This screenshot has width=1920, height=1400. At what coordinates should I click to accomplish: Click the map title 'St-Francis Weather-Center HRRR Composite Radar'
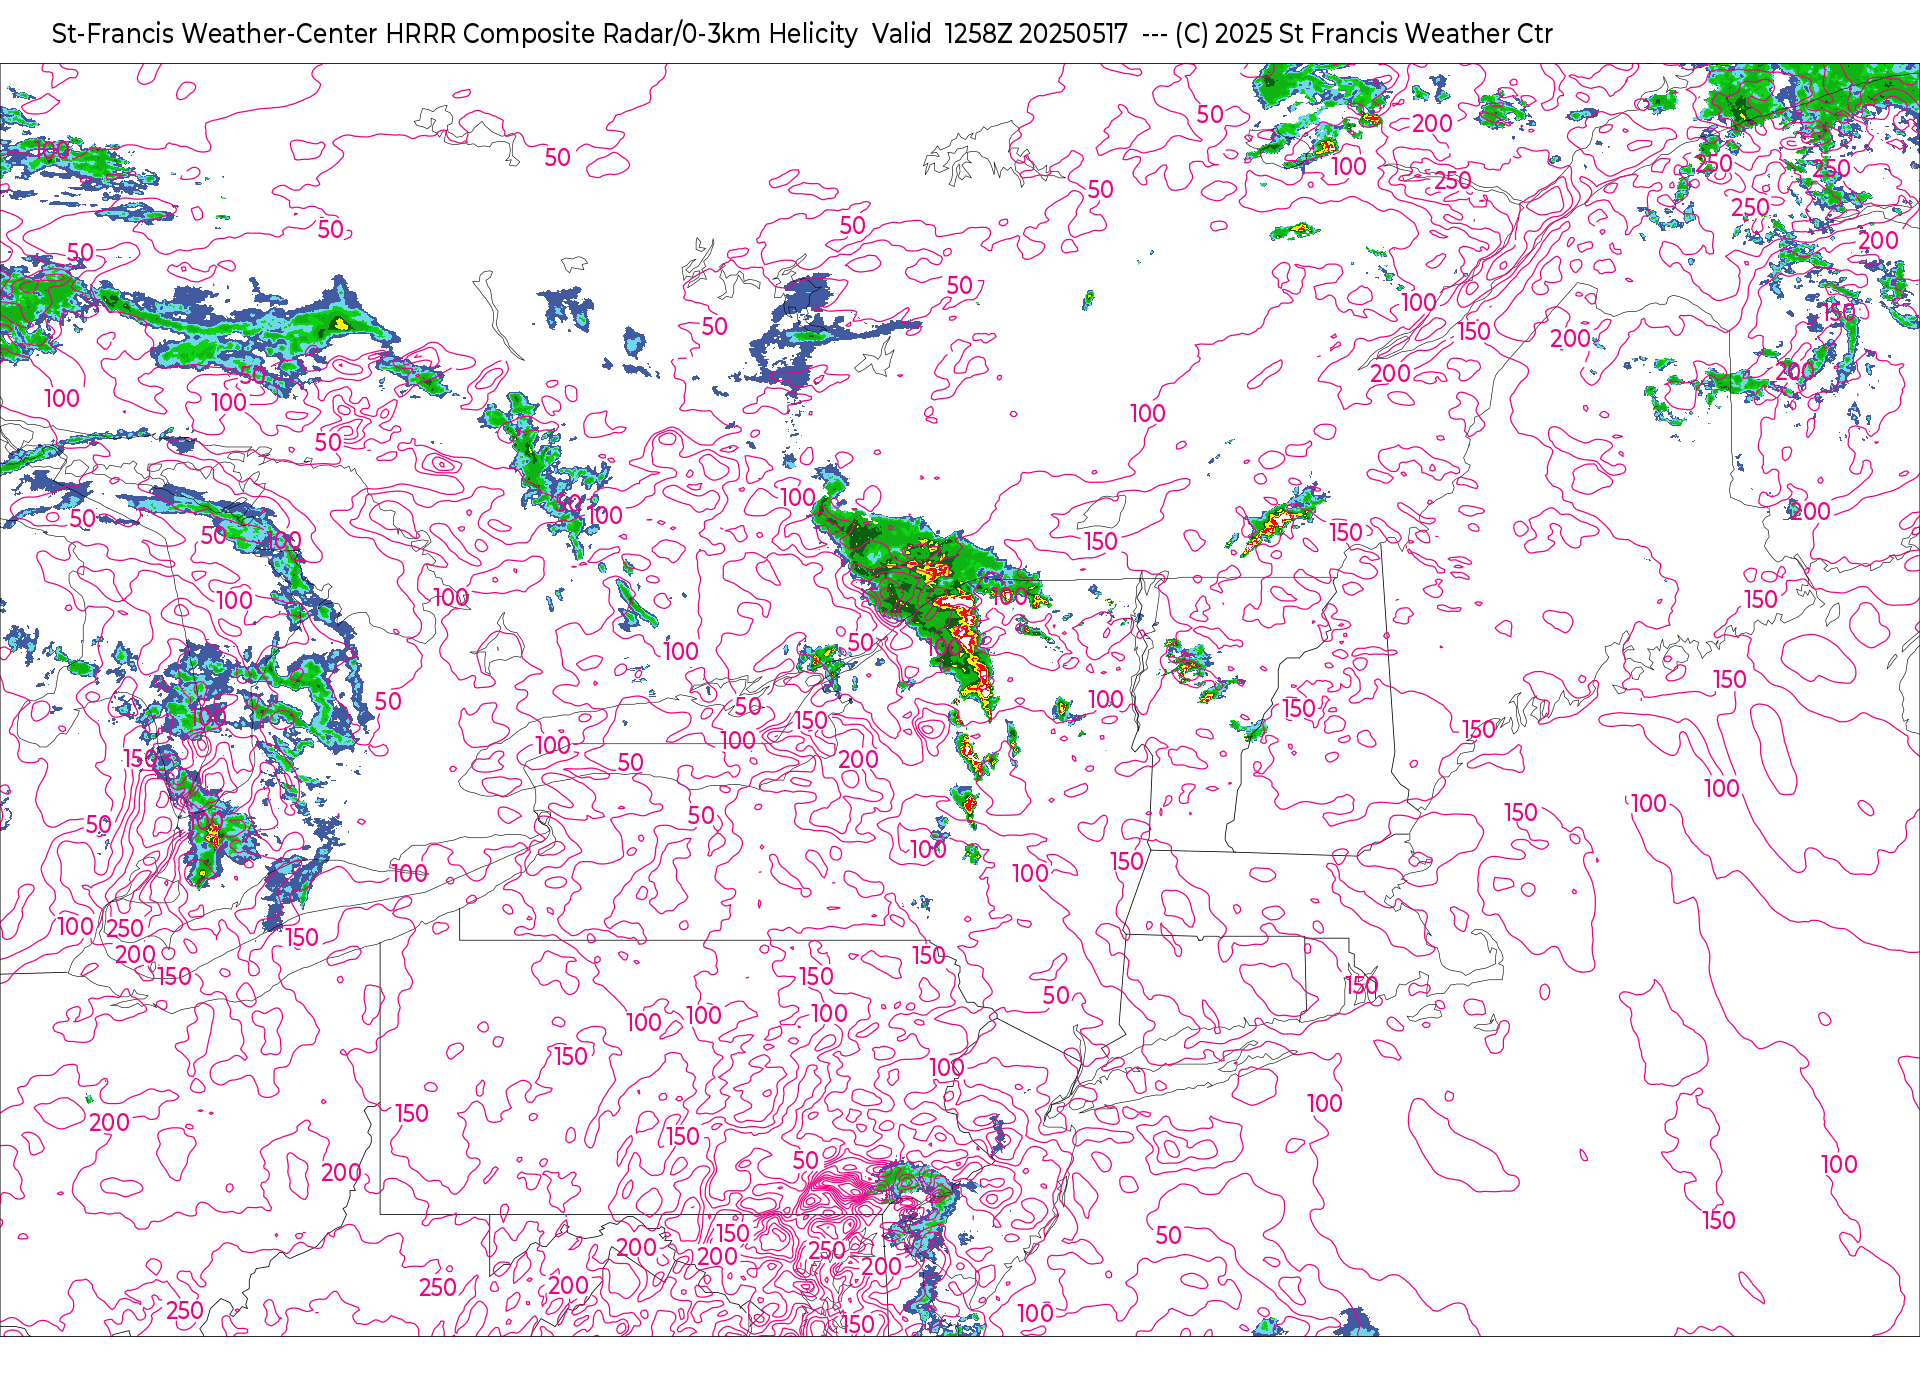click(x=362, y=34)
